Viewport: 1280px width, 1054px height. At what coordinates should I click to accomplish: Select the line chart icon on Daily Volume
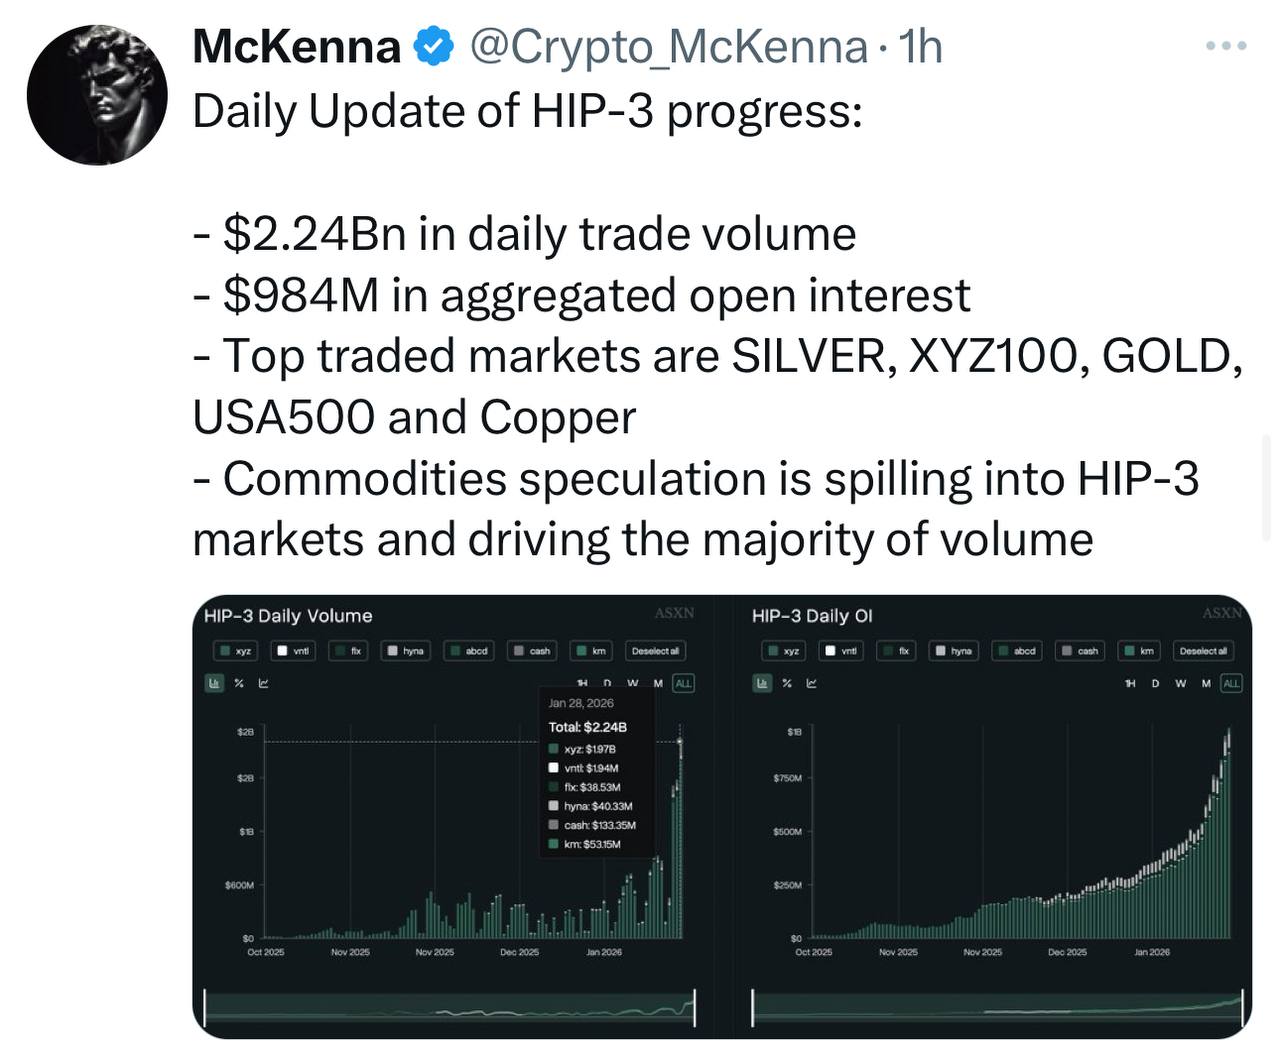click(x=263, y=683)
